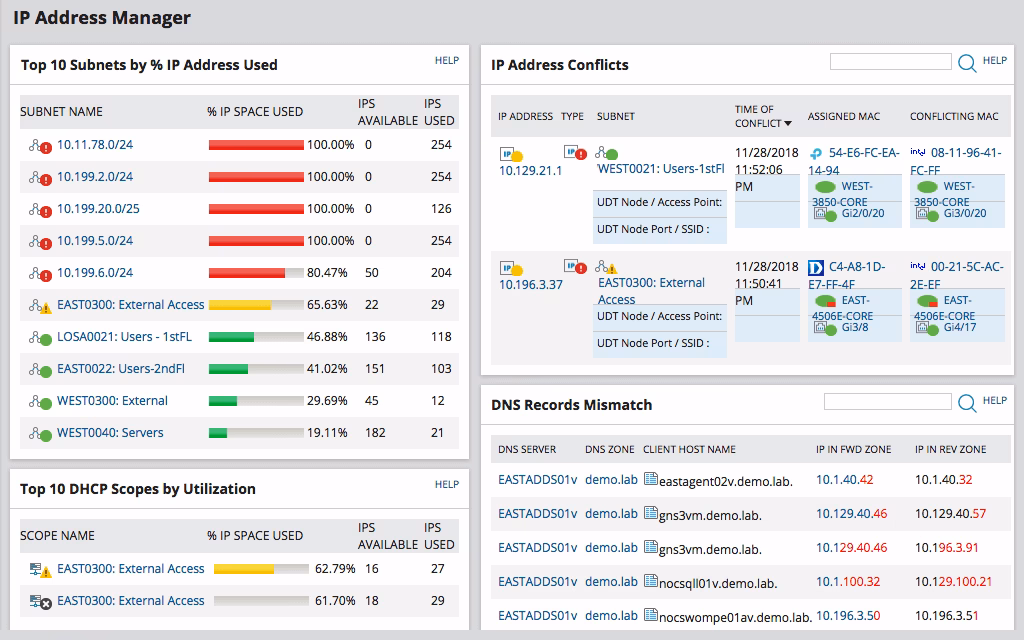
Task: Click the green node status icon beside WEST-3850-CORE
Action: (x=823, y=187)
